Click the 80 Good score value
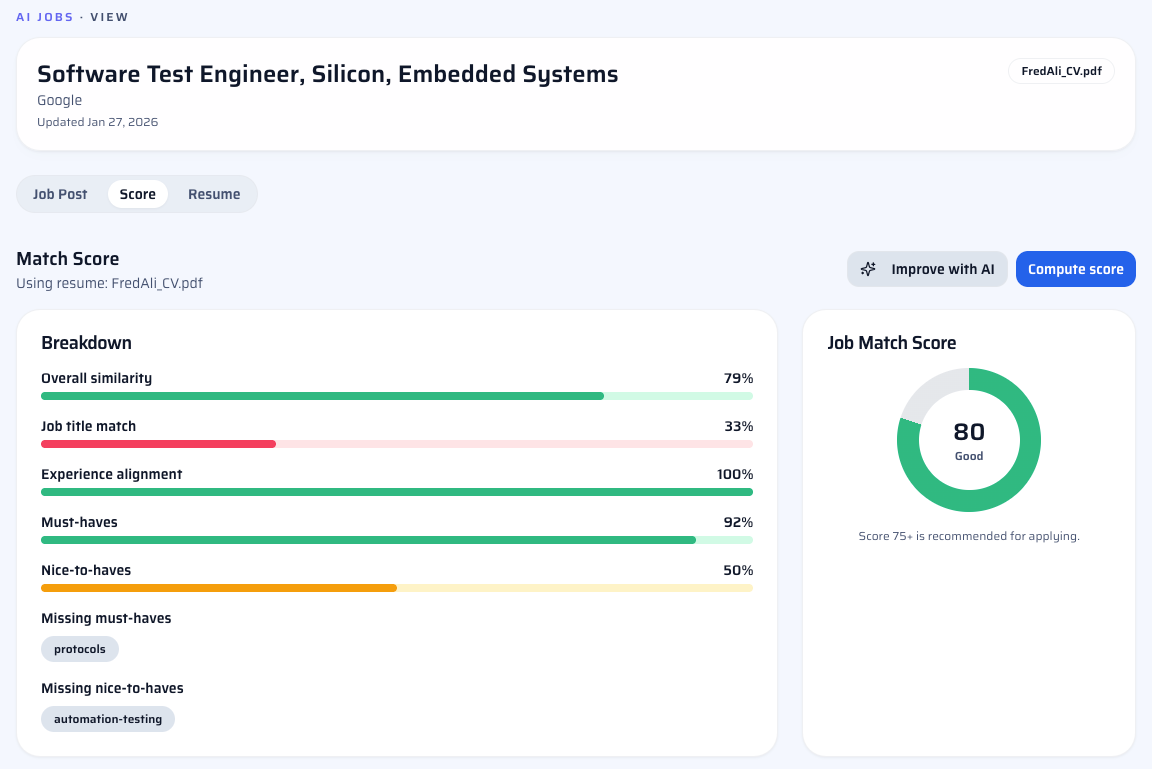This screenshot has width=1152, height=769. click(x=968, y=434)
